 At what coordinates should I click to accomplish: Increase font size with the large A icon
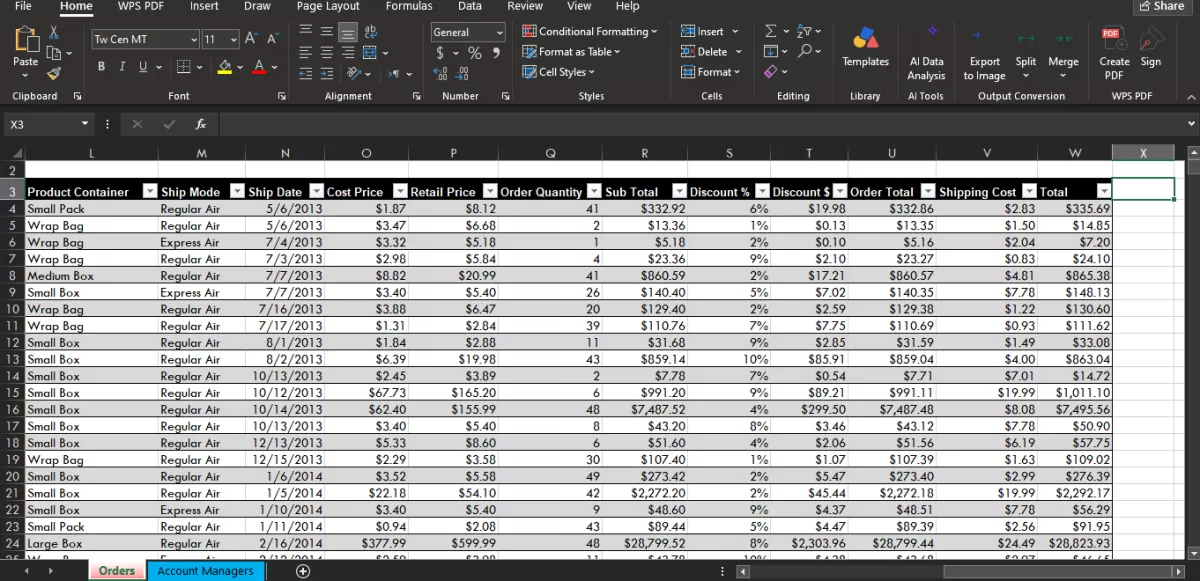click(x=251, y=39)
